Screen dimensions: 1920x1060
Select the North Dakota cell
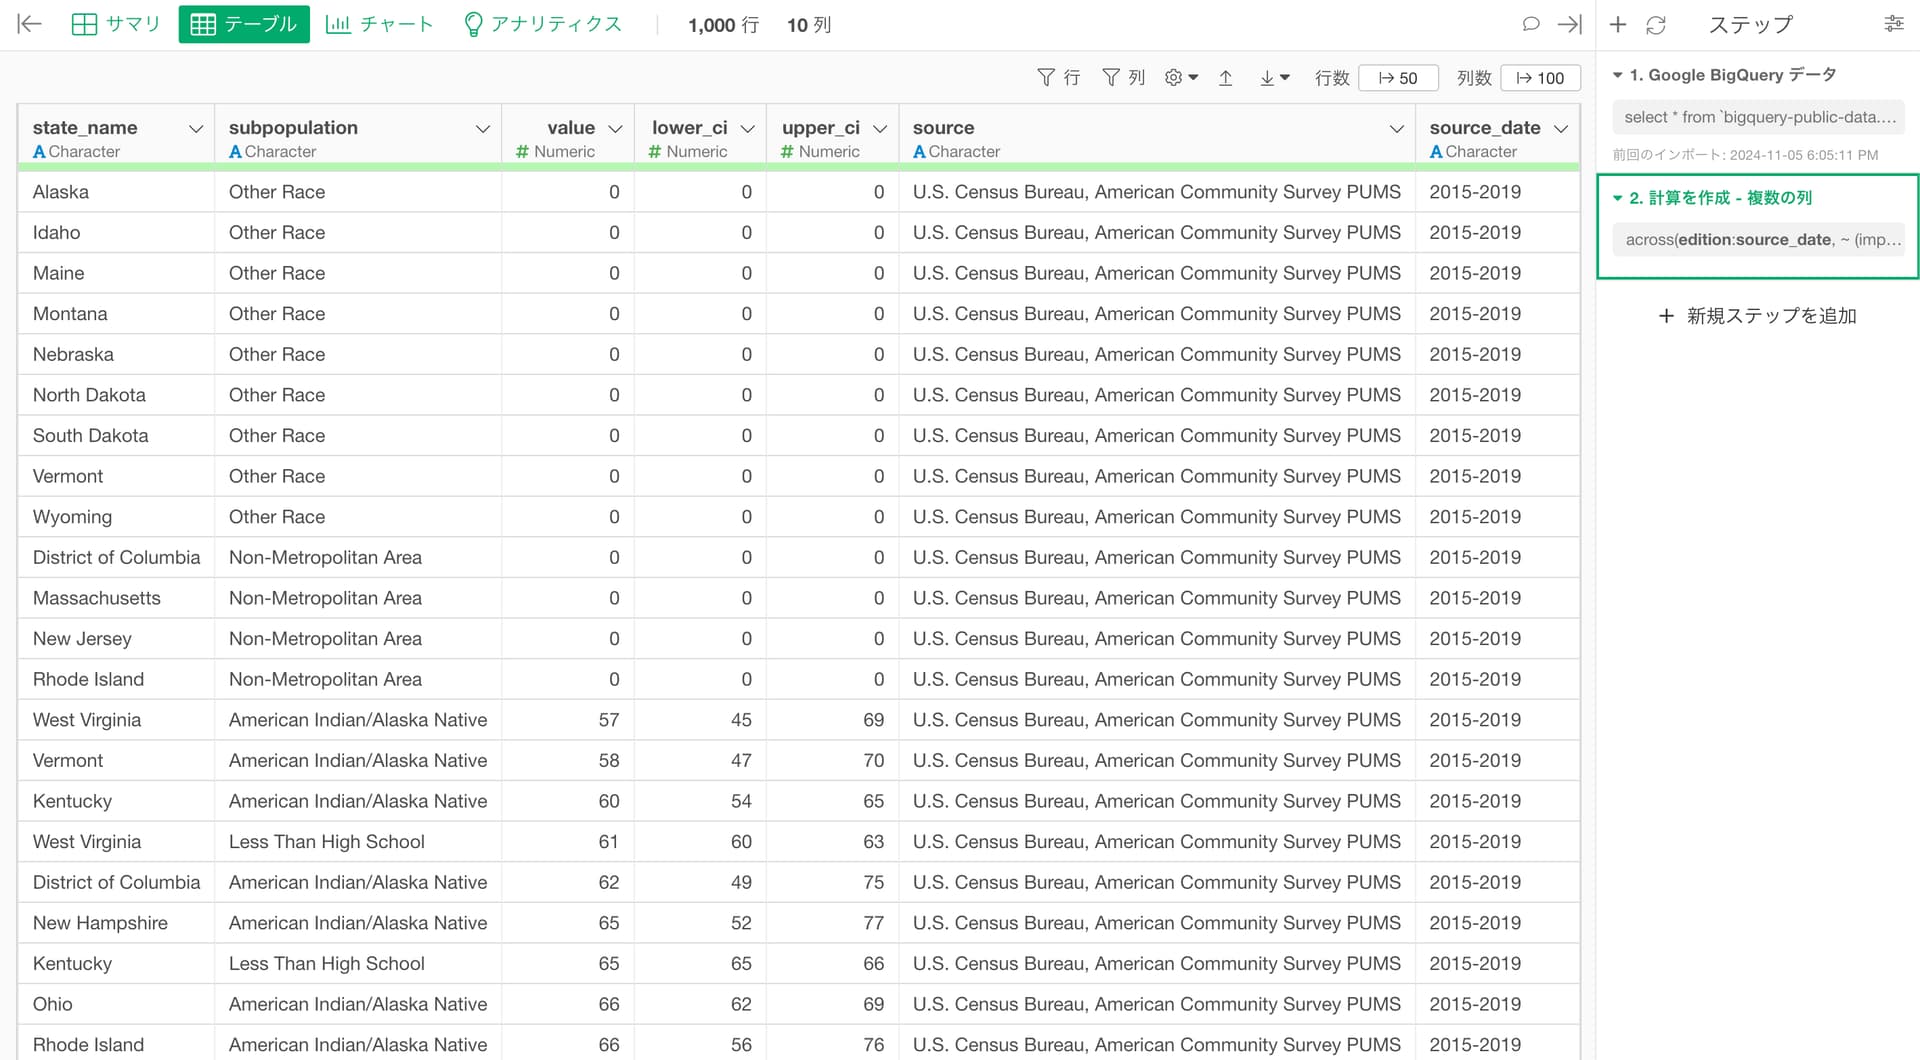coord(116,395)
